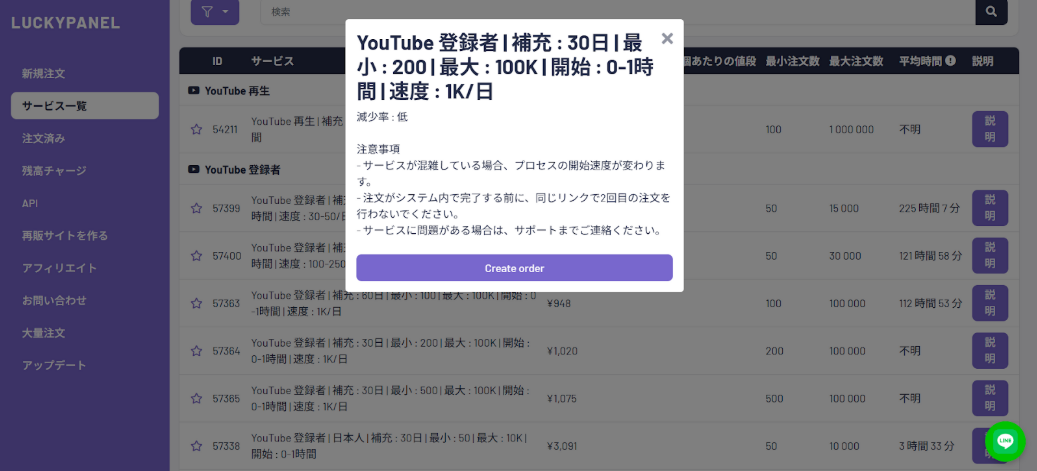Star service ID 57365
The height and width of the screenshot is (471, 1037).
click(x=196, y=398)
